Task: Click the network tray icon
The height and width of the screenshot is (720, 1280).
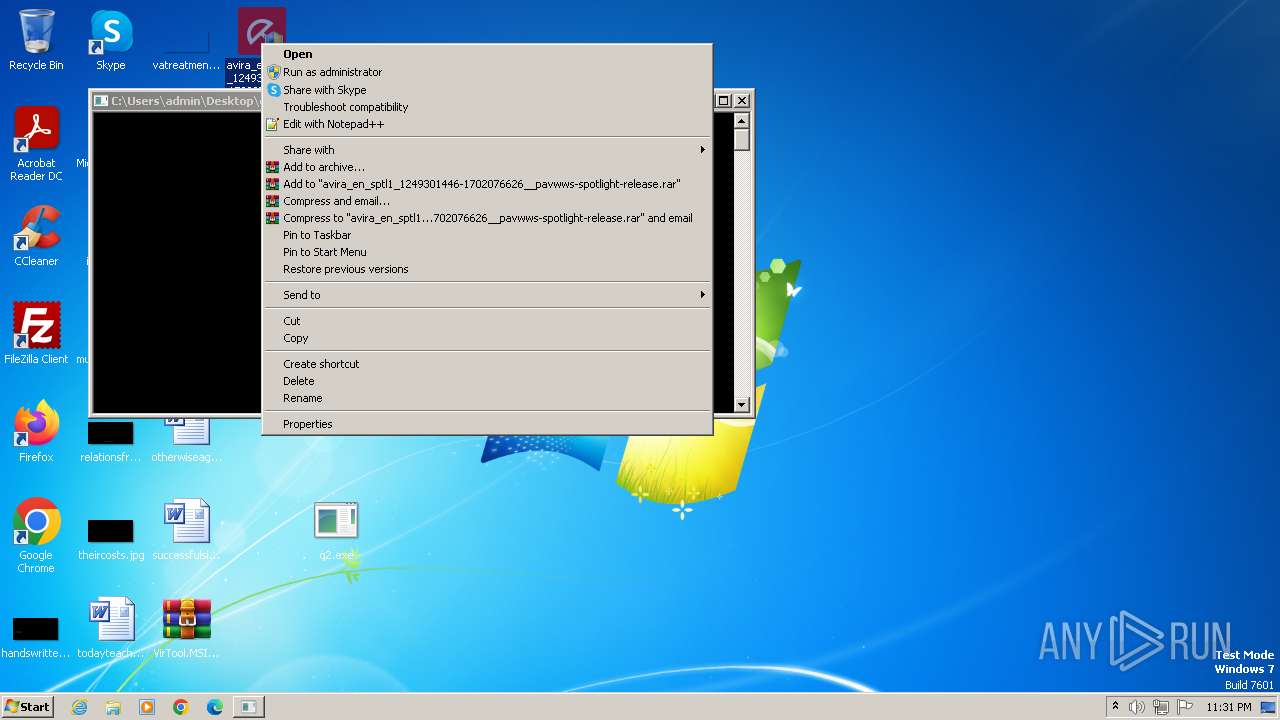Action: 1161,707
